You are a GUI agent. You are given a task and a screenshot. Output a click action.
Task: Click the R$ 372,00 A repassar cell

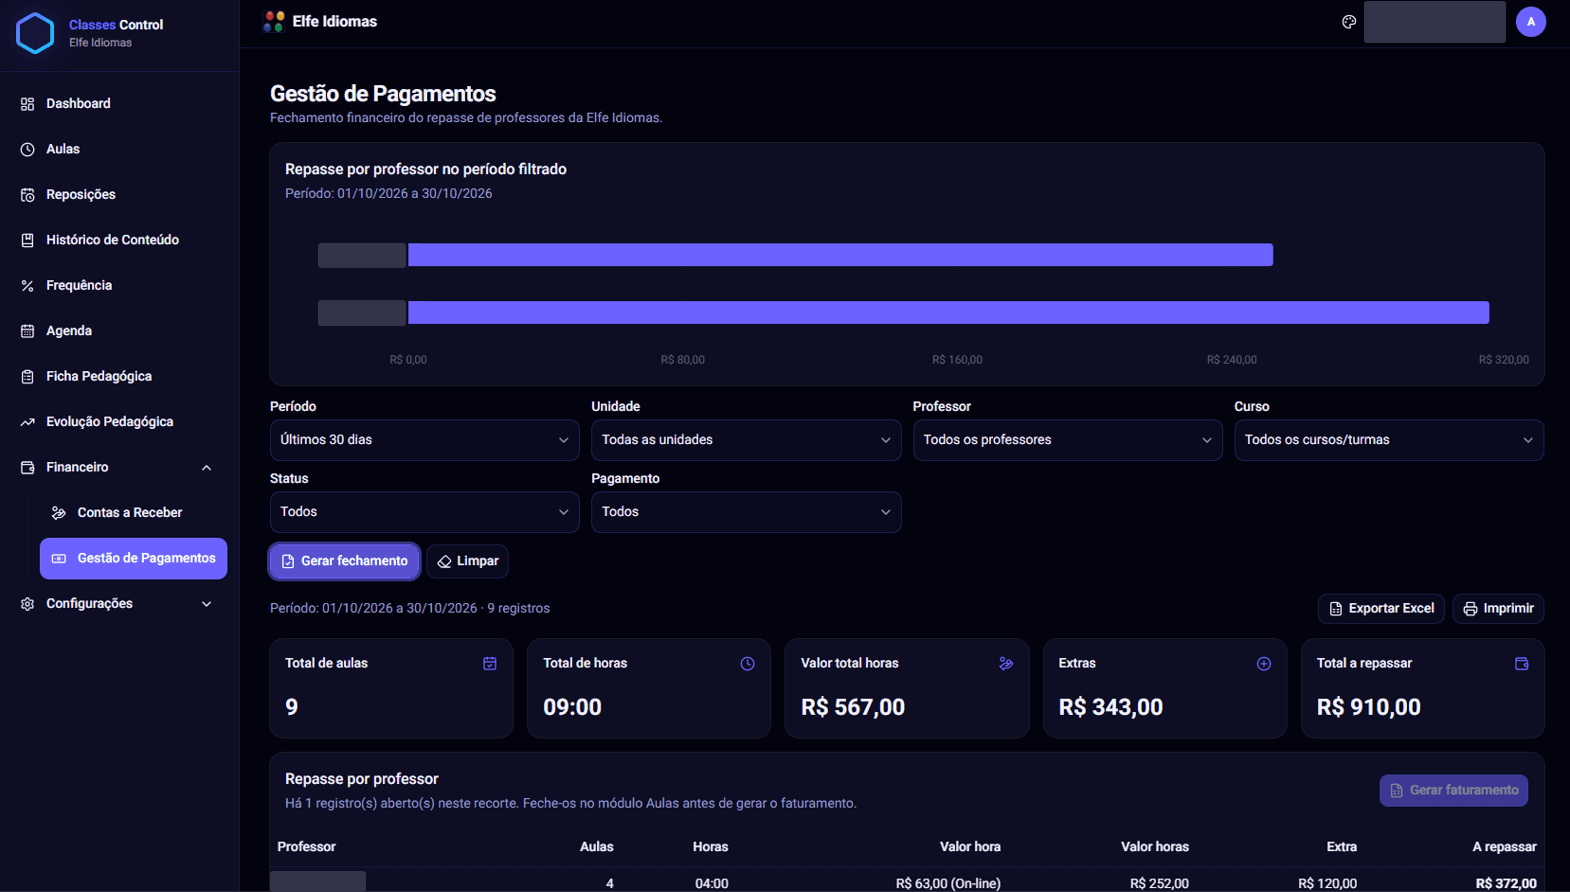tap(1506, 884)
